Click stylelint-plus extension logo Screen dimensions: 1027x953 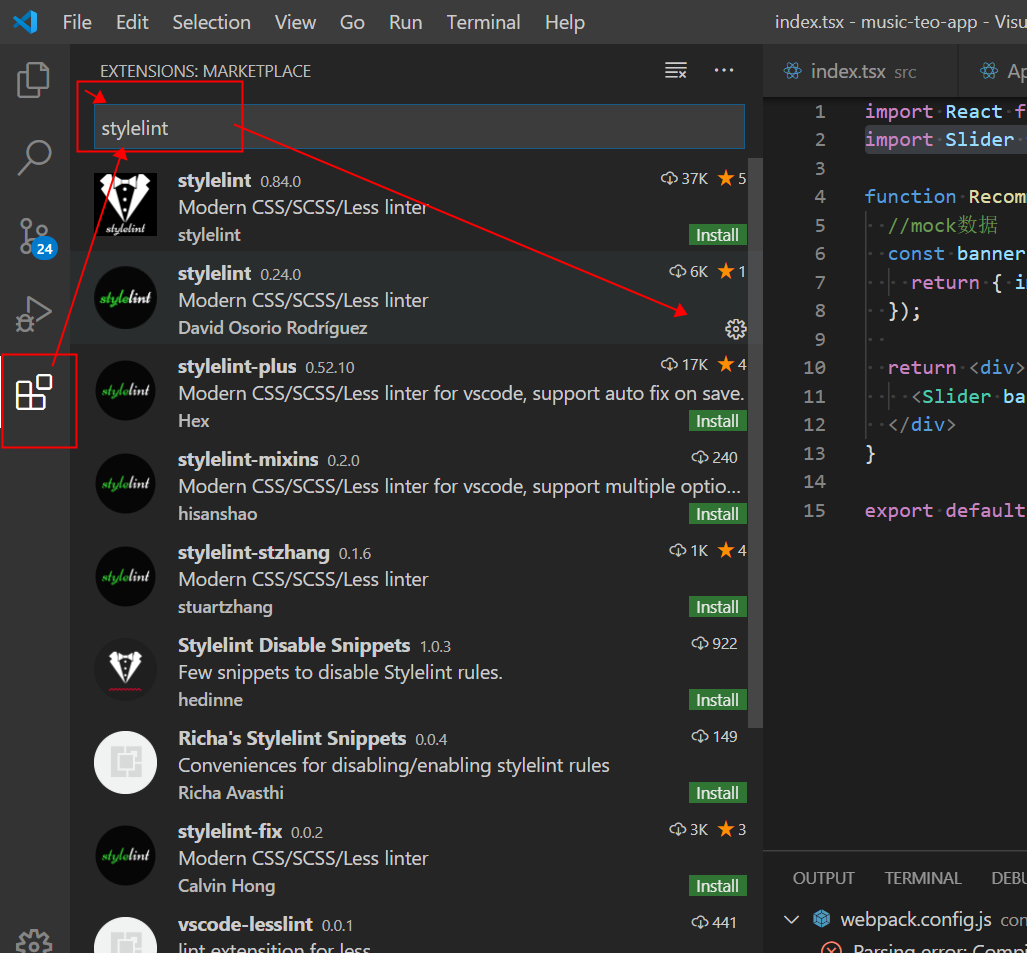pyautogui.click(x=125, y=390)
